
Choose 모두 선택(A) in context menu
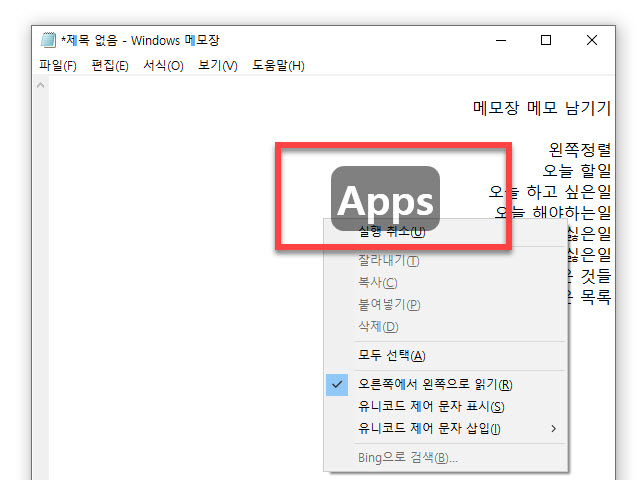(445, 356)
